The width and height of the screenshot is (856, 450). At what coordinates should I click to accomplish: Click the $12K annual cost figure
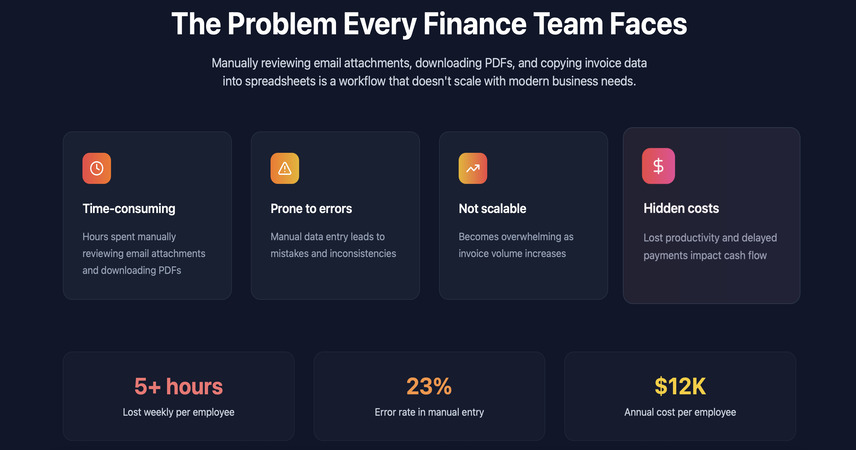point(680,387)
